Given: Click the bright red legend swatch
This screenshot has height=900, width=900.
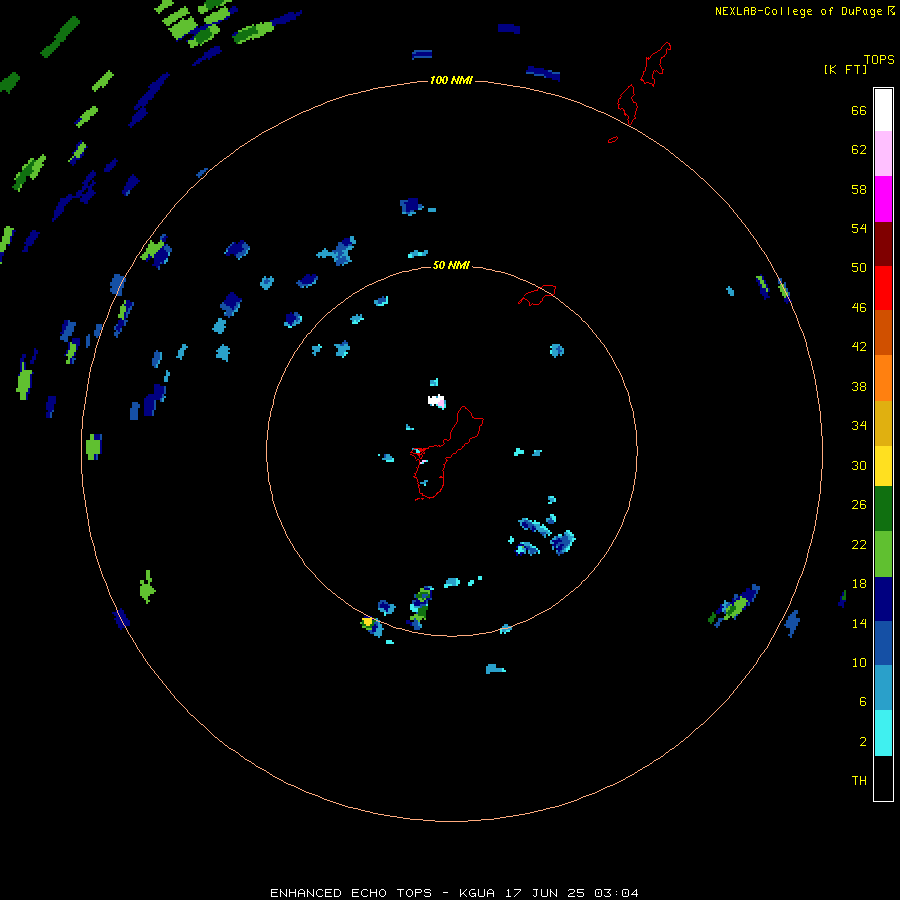Looking at the screenshot, I should click(x=883, y=288).
